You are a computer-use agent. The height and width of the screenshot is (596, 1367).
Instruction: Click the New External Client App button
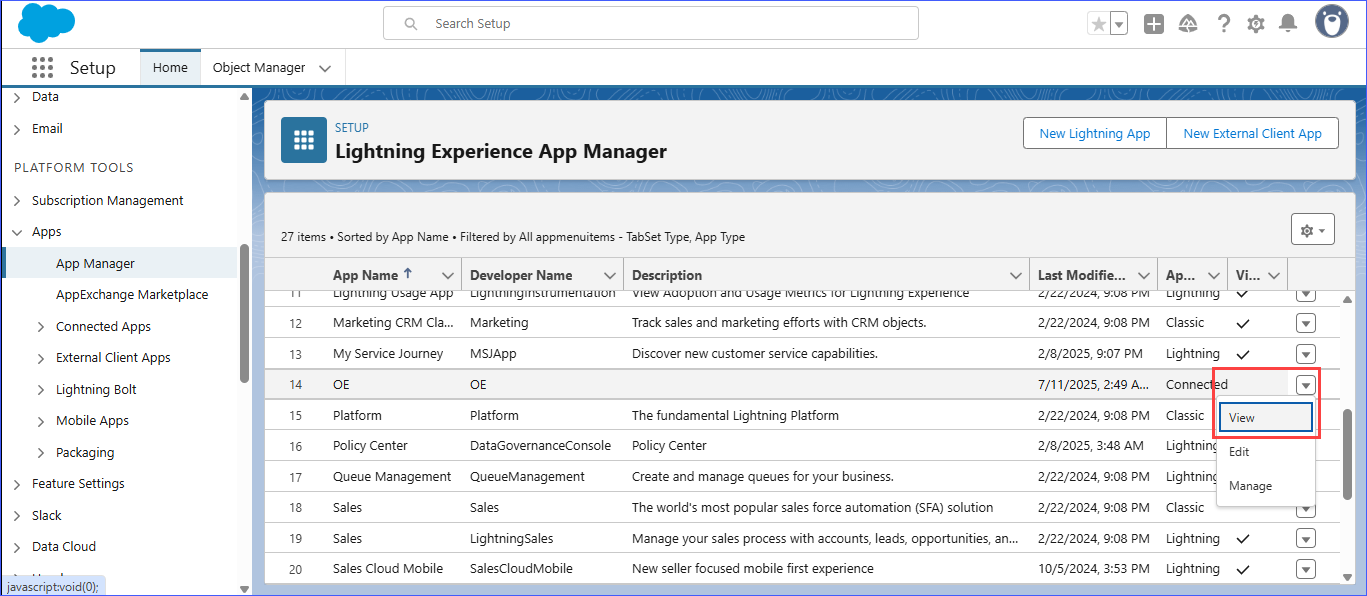(1252, 133)
